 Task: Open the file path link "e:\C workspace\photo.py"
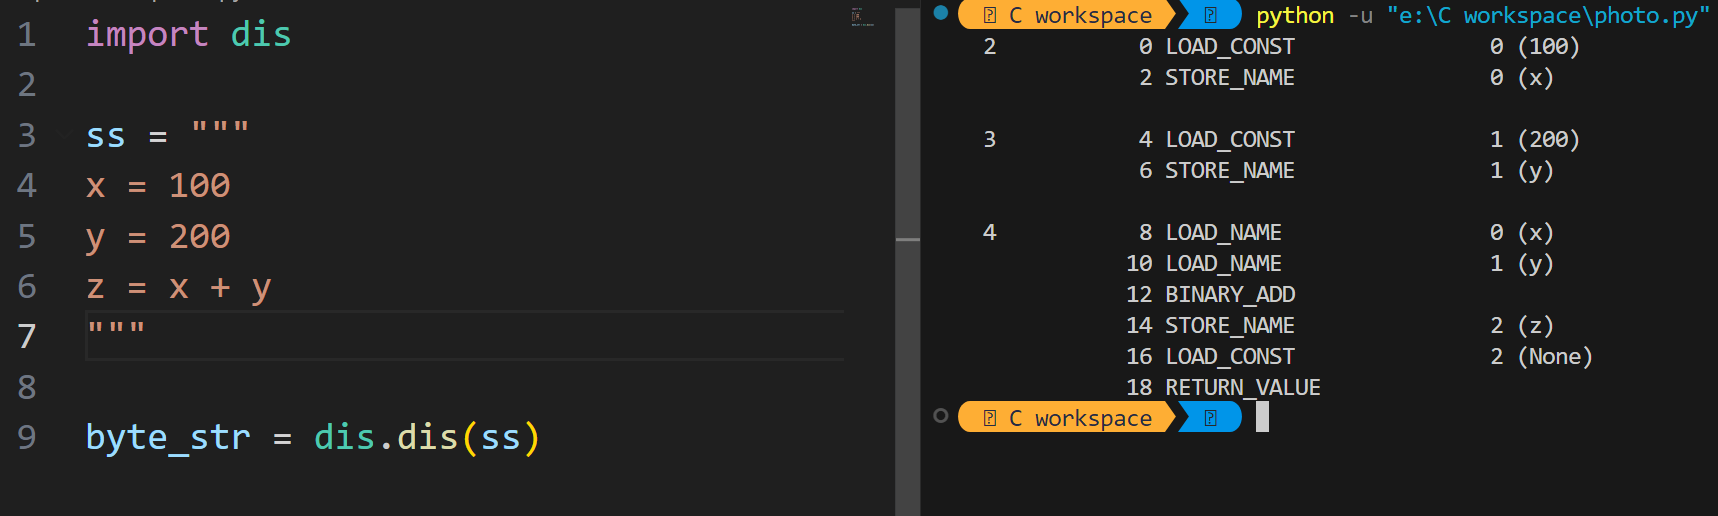coord(1547,15)
